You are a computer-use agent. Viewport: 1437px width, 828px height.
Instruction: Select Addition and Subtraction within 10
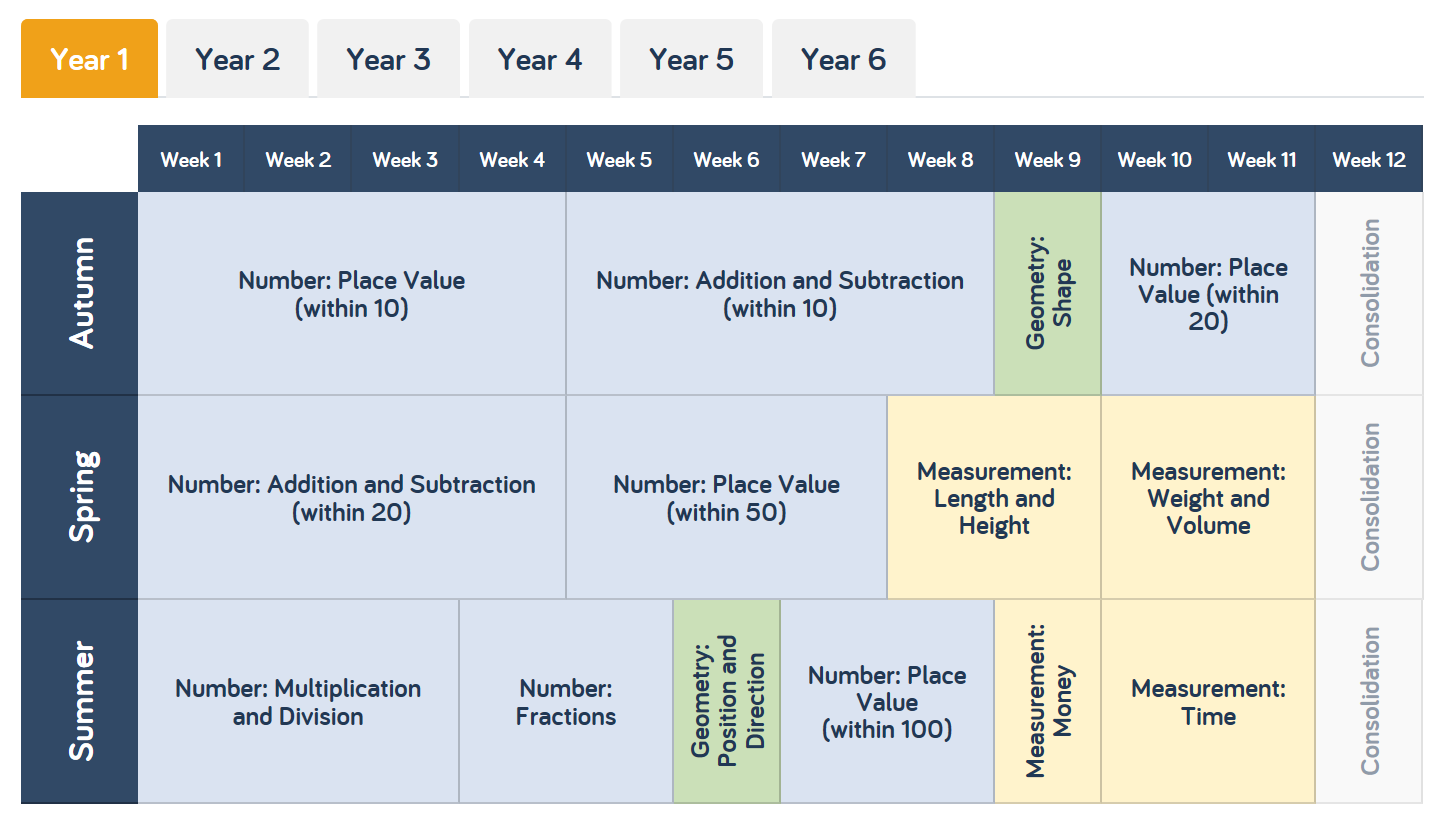tap(779, 294)
